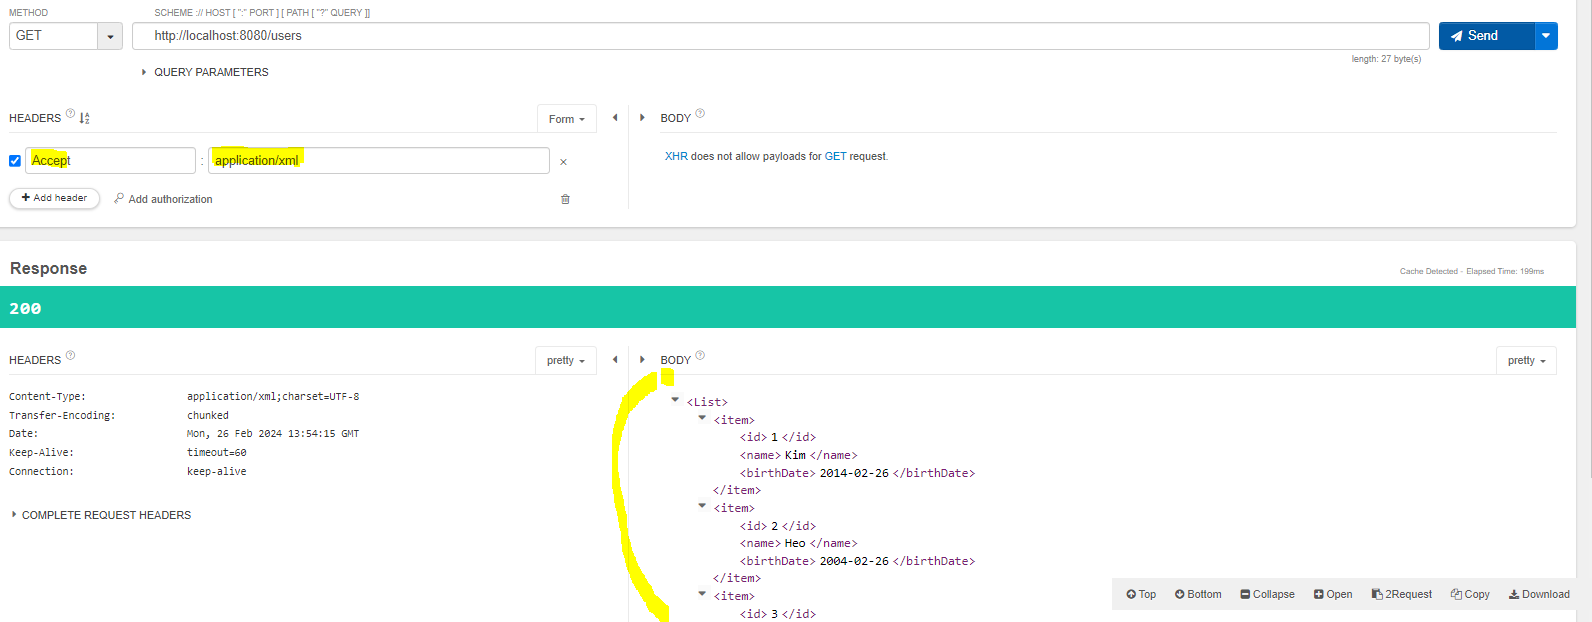Add authorization to the request
Image resolution: width=1592 pixels, height=622 pixels.
tap(163, 199)
